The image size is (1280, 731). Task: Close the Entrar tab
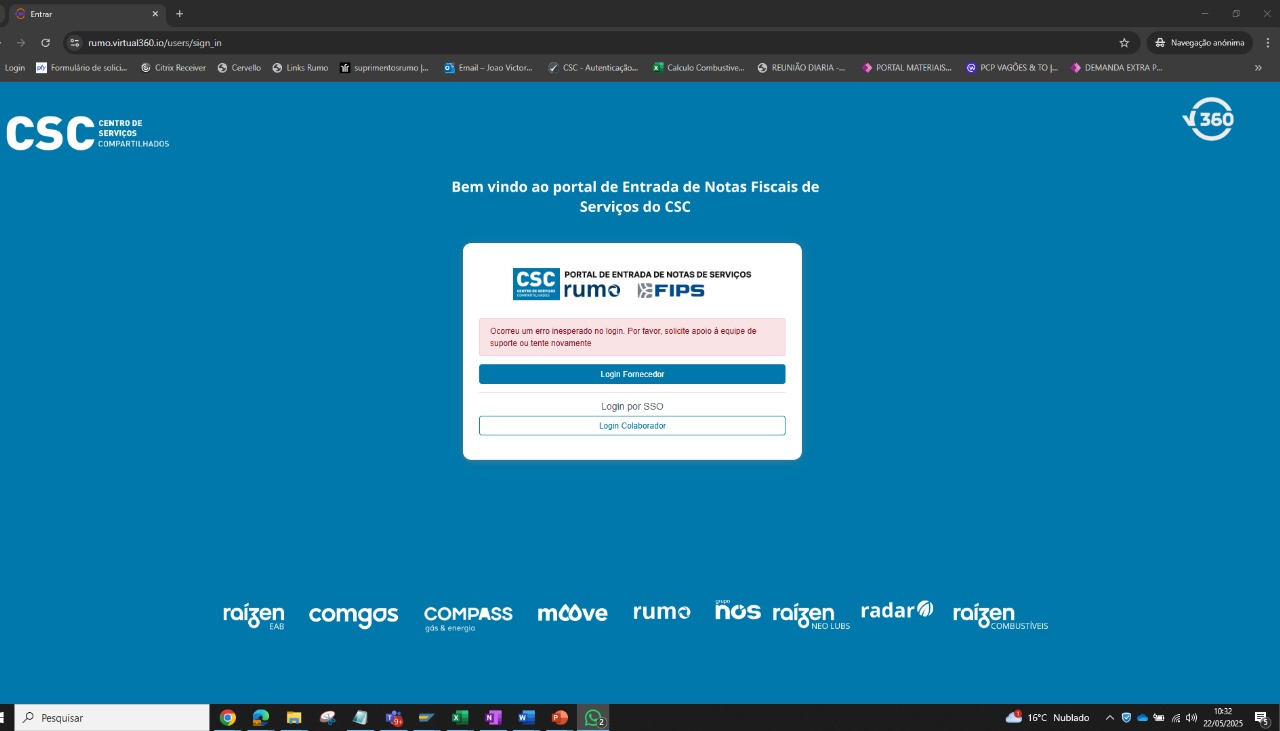pos(155,14)
